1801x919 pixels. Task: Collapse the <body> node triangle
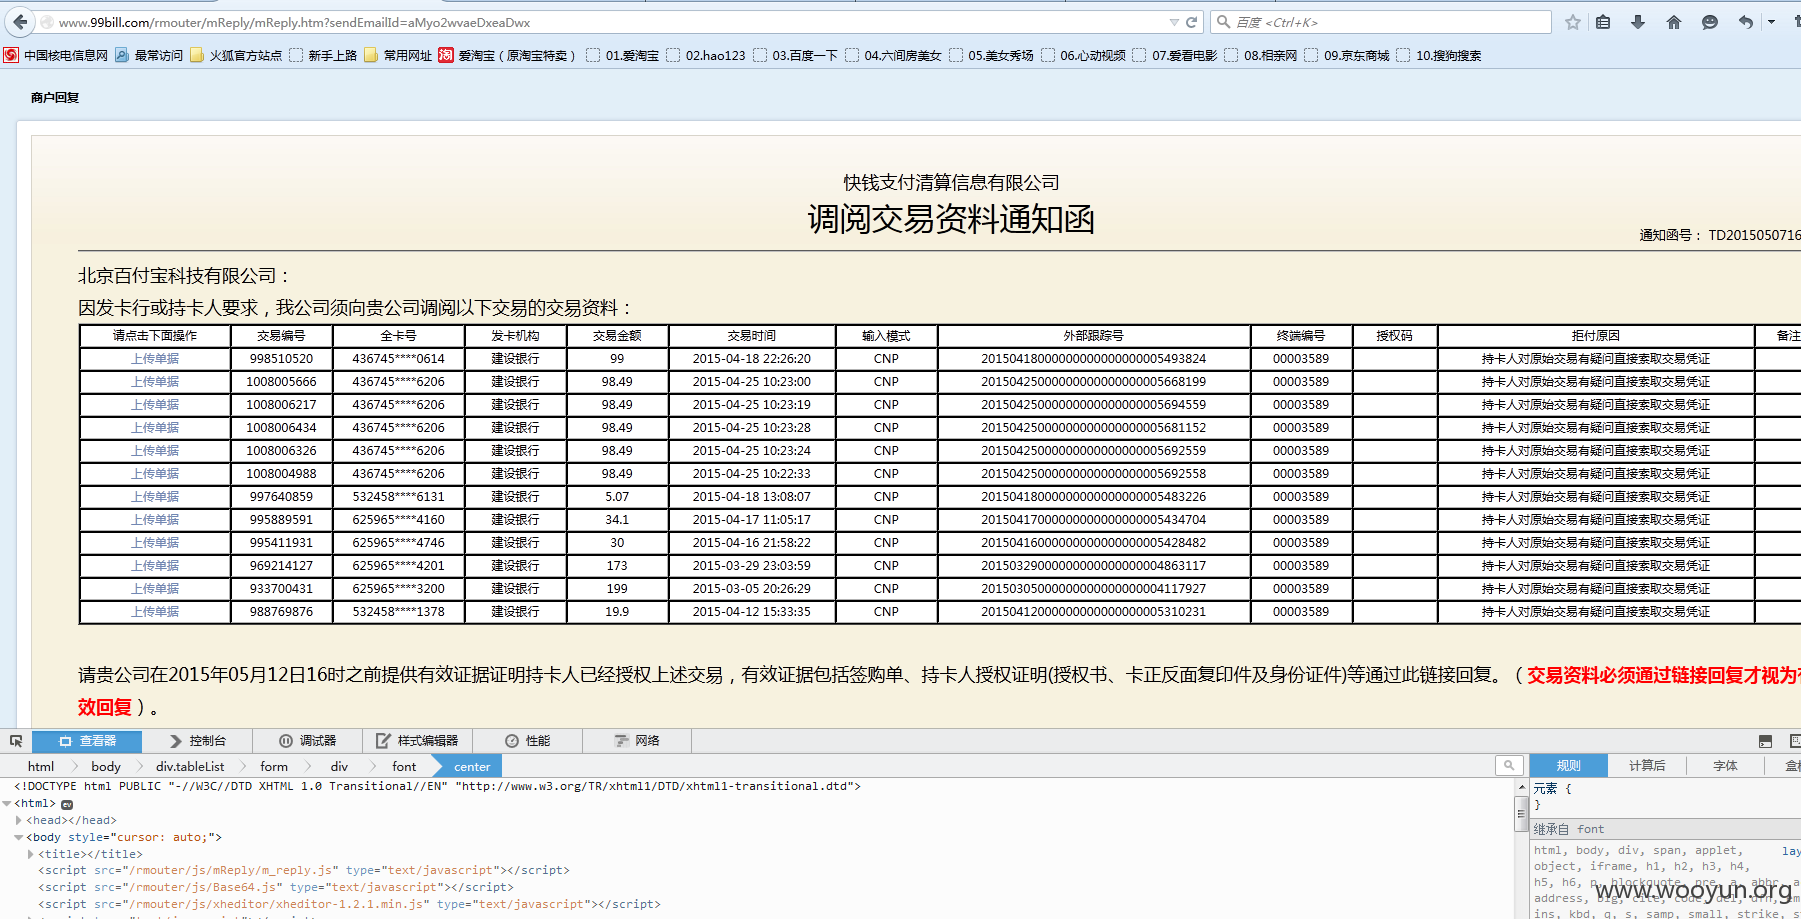(19, 838)
